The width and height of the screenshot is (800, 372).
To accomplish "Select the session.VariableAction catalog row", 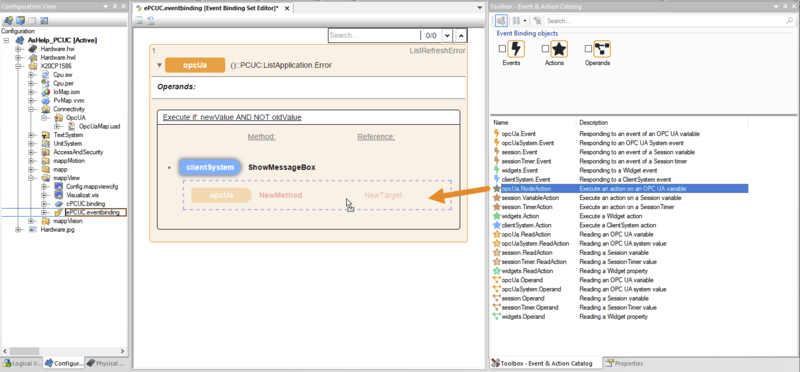I will [620, 197].
